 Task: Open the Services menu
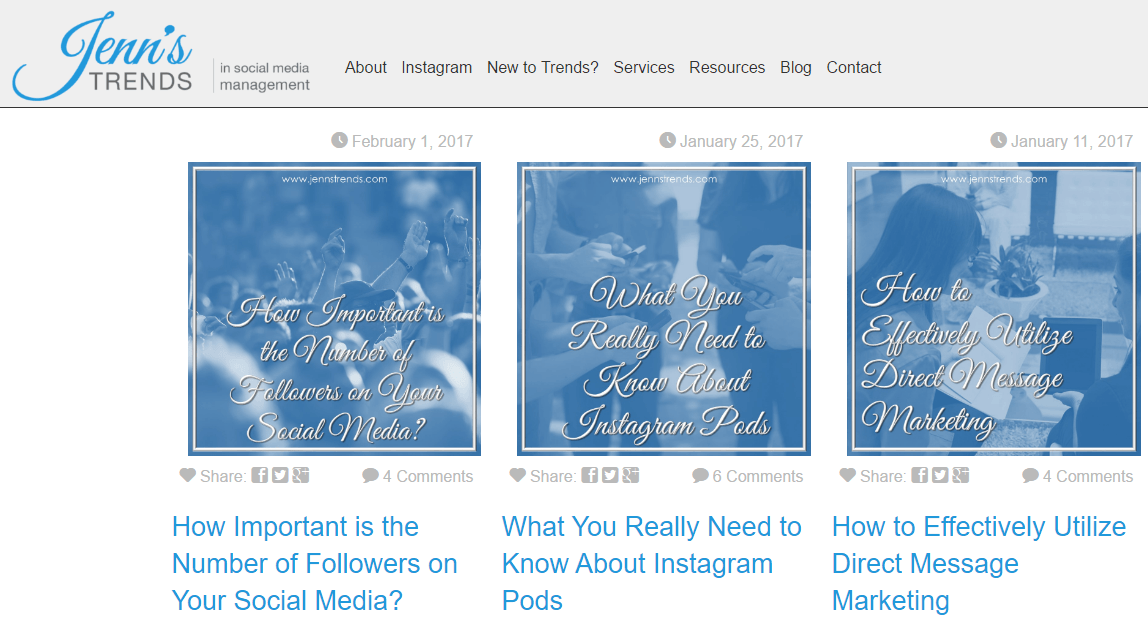coord(643,68)
